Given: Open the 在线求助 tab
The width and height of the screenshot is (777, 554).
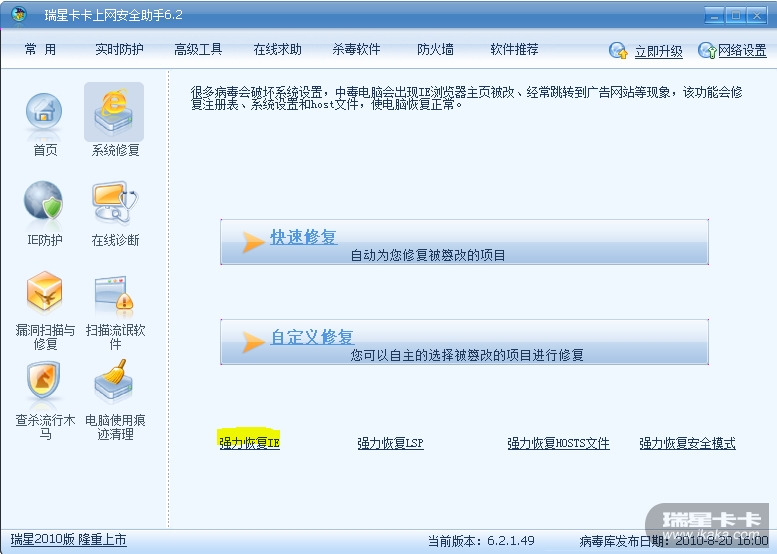Looking at the screenshot, I should (278, 50).
